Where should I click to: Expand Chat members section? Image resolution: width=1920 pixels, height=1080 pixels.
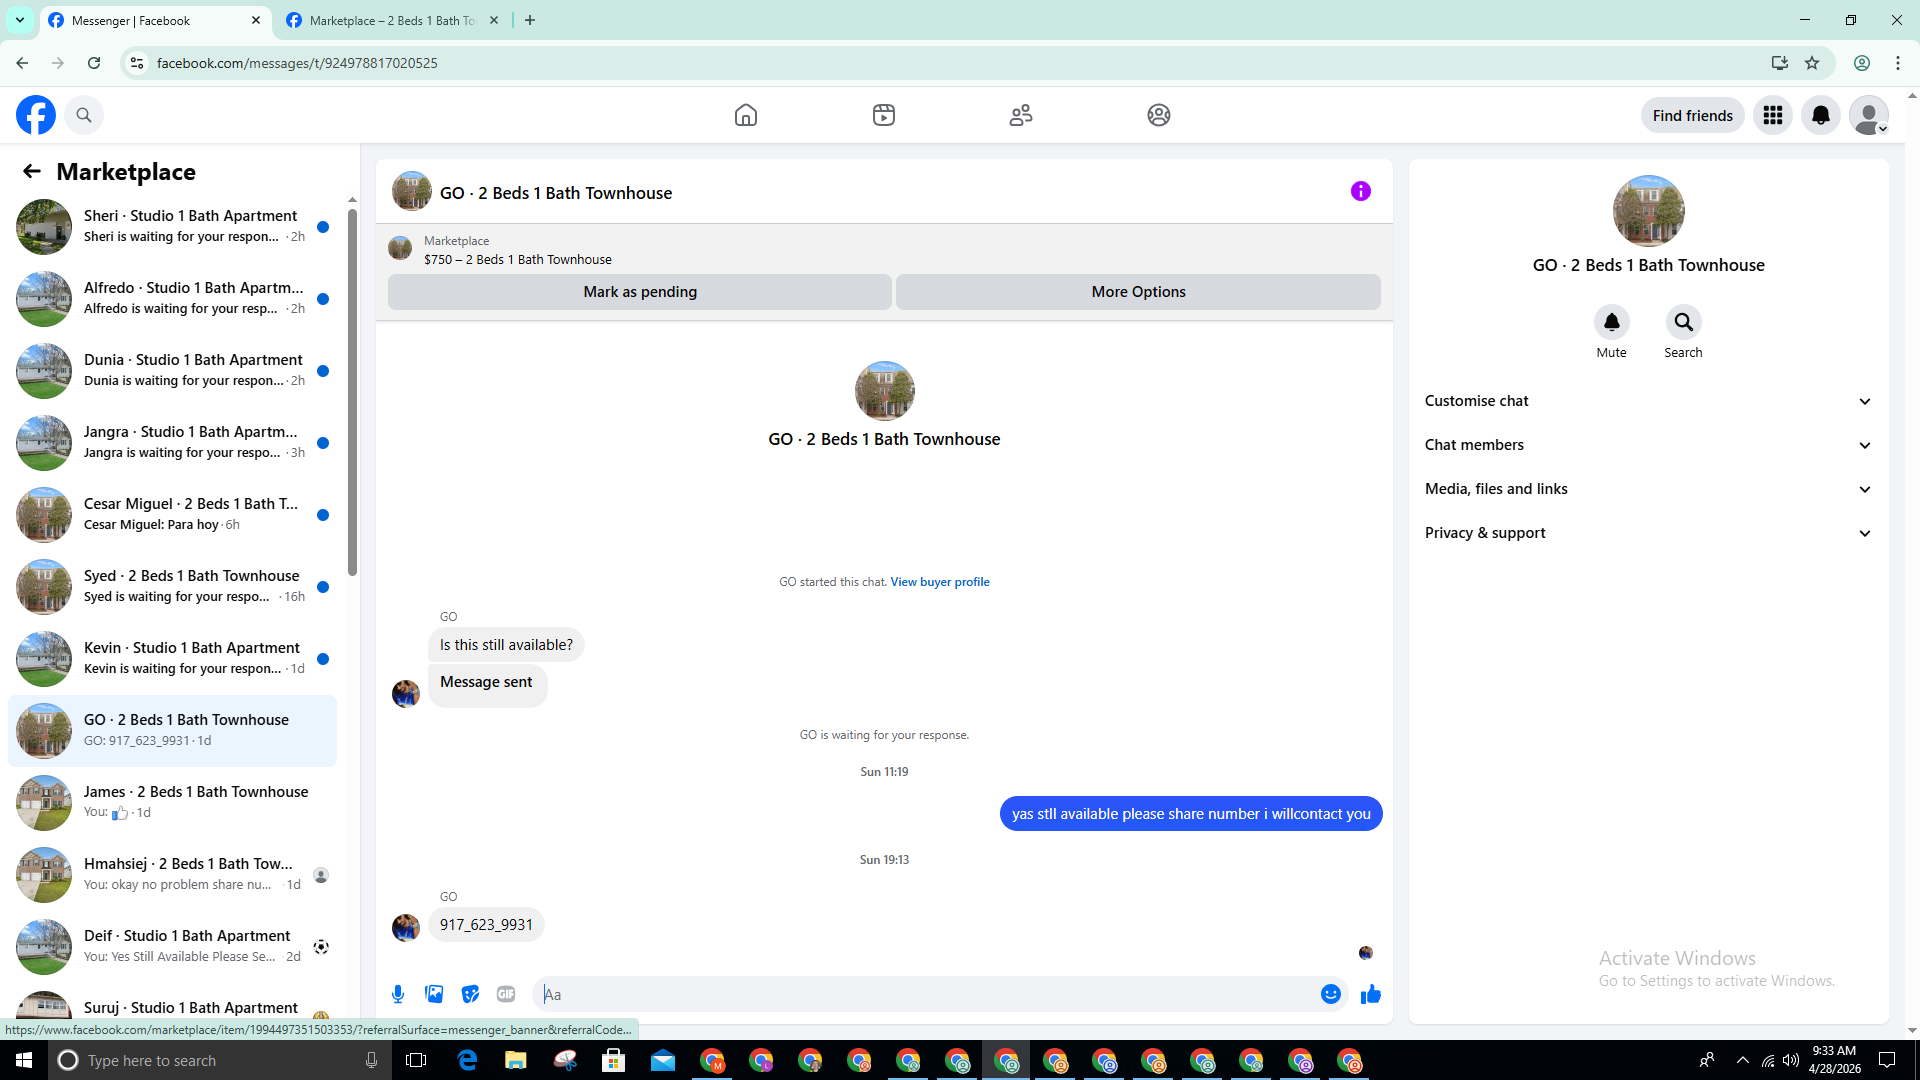[1647, 445]
